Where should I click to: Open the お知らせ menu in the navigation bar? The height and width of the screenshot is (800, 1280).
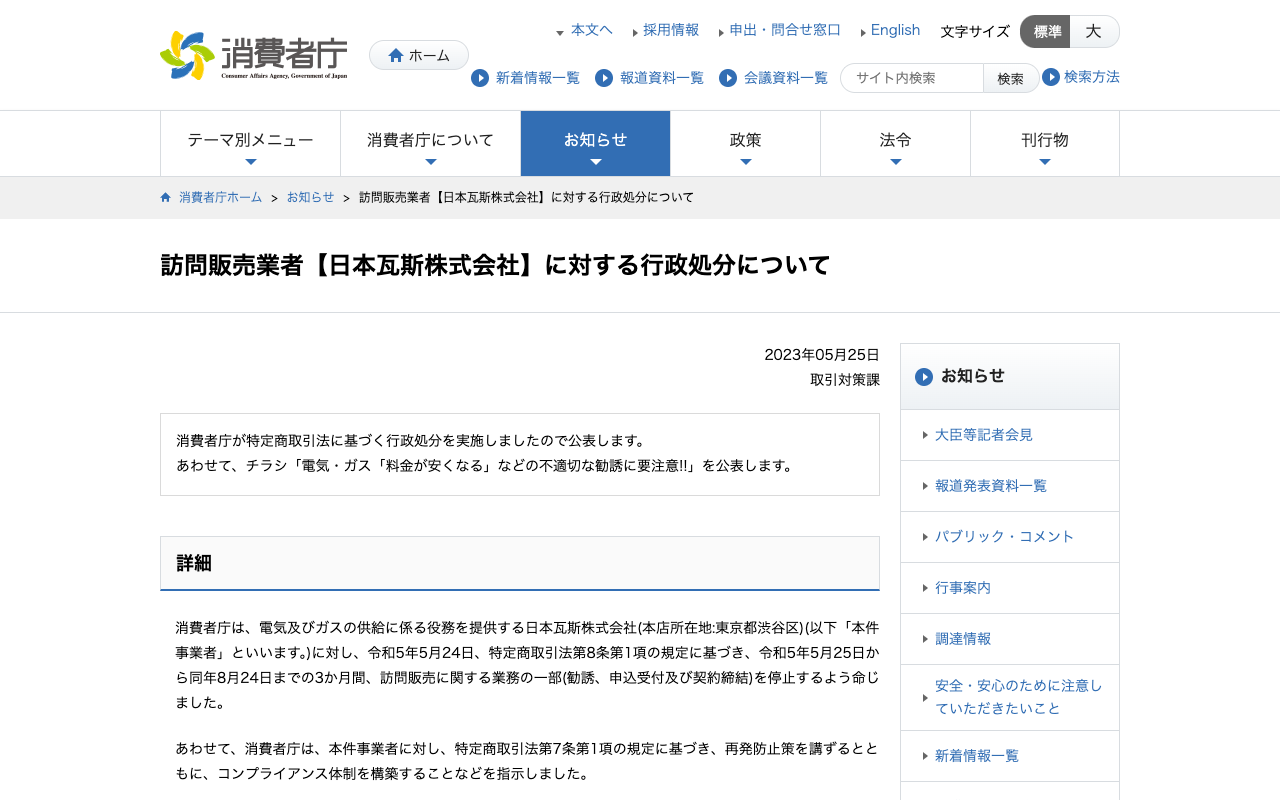tap(596, 144)
